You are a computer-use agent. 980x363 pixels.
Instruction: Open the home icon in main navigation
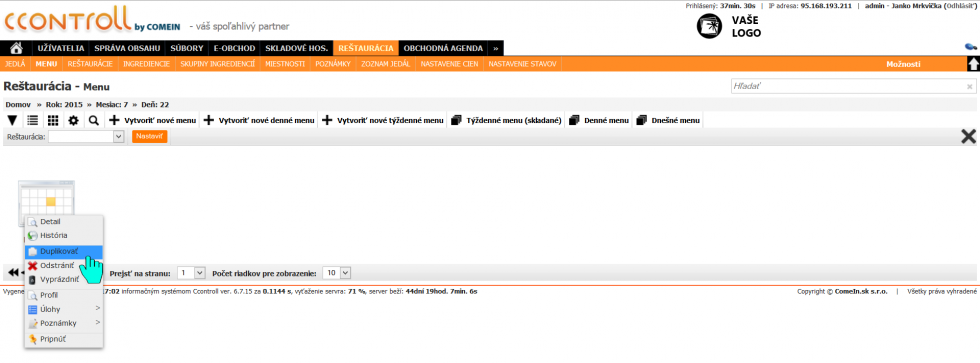pyautogui.click(x=17, y=48)
